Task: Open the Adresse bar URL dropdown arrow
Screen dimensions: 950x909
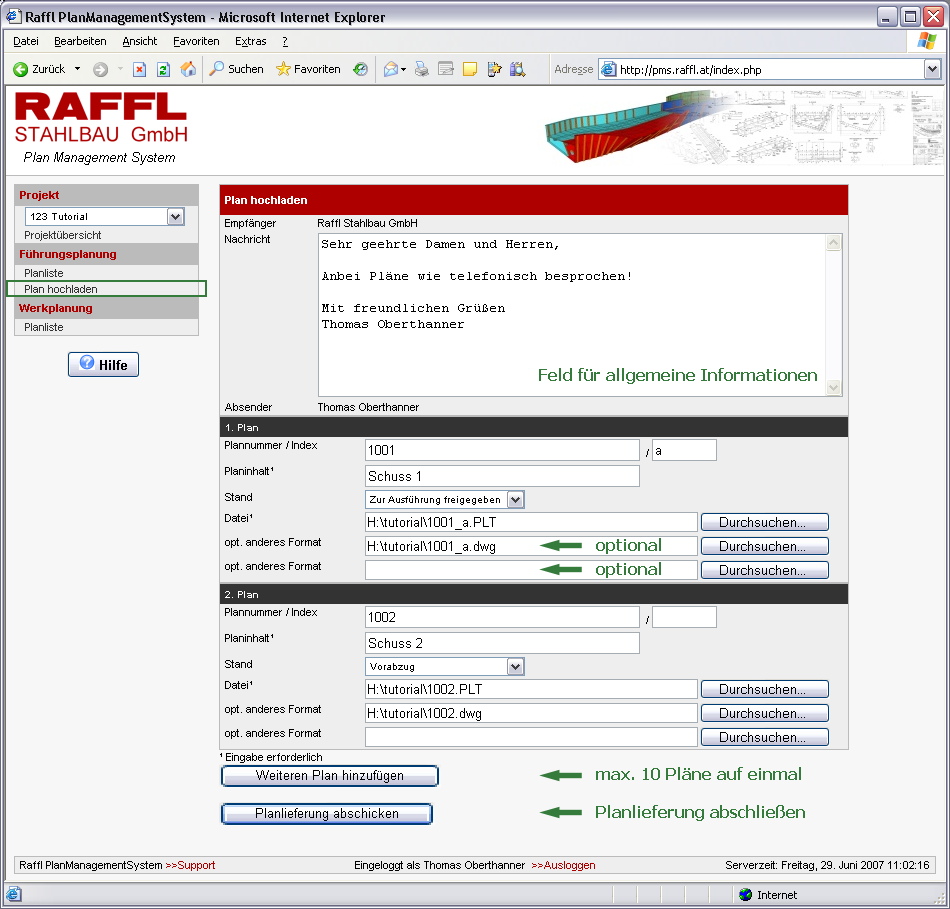Action: [x=932, y=69]
